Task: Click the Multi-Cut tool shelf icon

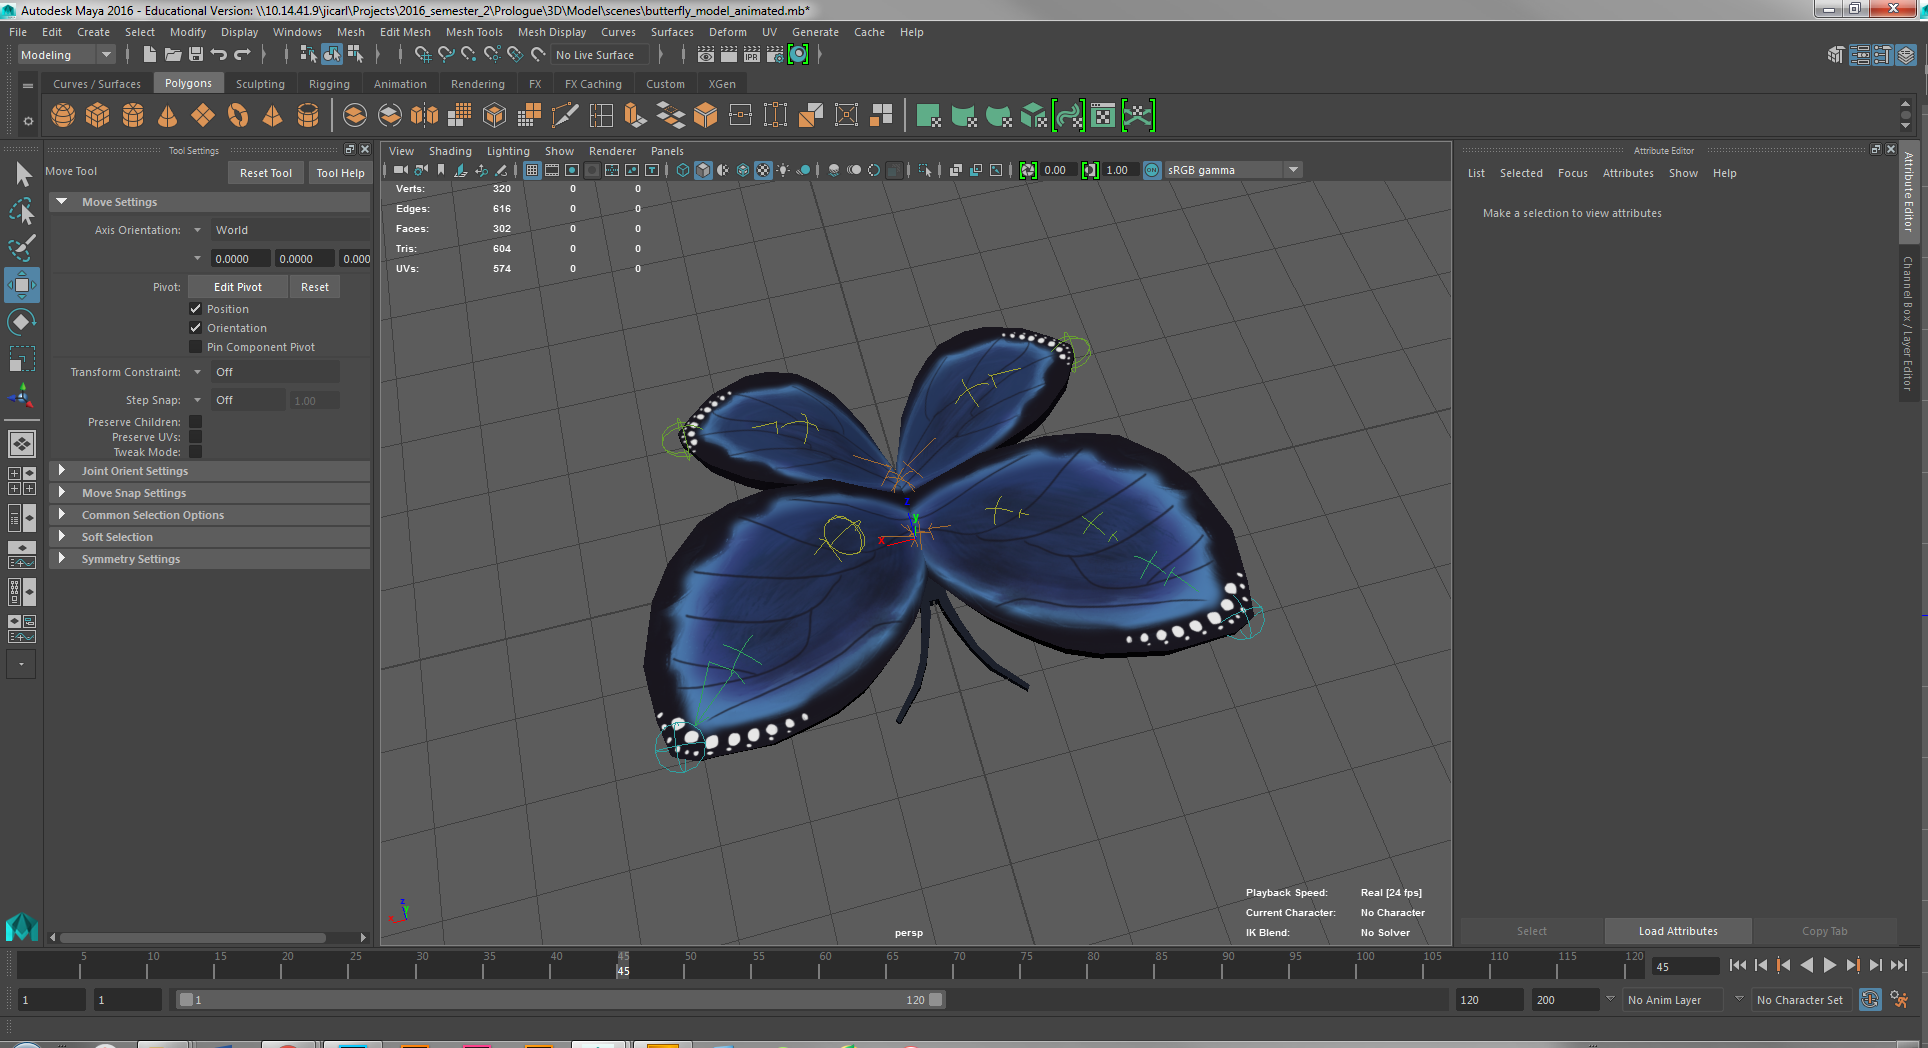Action: pyautogui.click(x=565, y=116)
